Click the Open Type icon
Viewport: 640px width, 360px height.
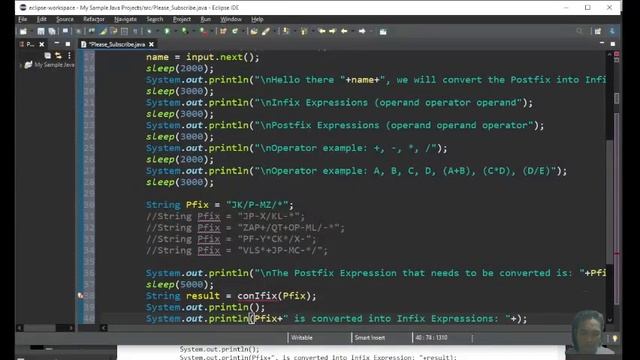pyautogui.click(x=254, y=31)
